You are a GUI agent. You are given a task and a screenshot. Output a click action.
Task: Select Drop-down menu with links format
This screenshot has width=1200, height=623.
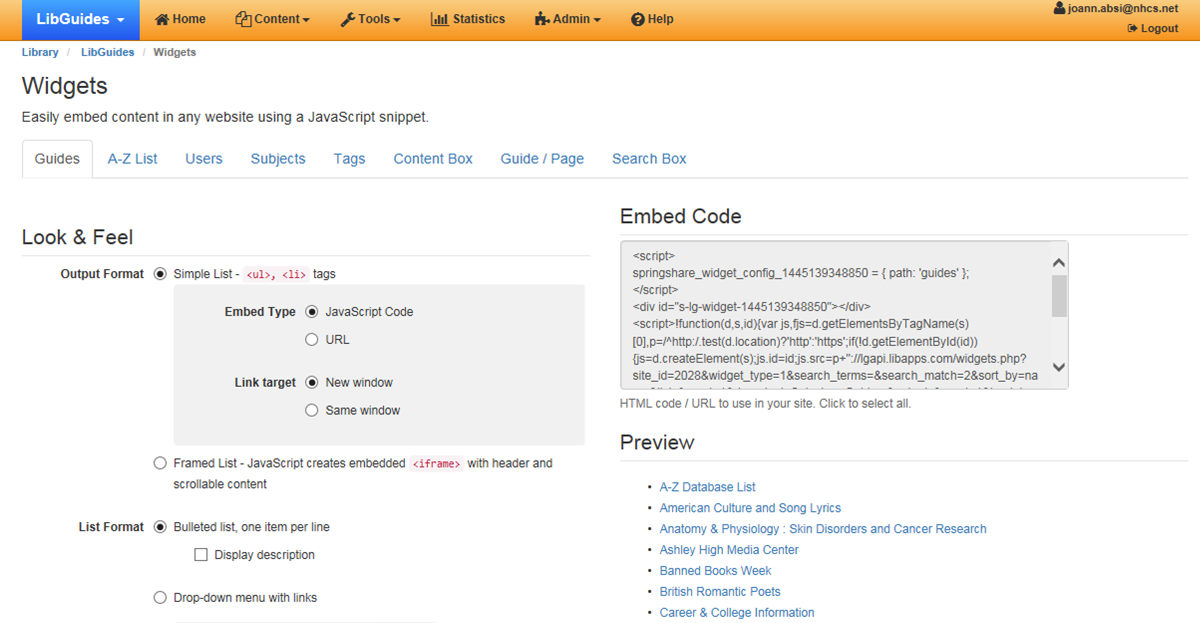pos(160,598)
